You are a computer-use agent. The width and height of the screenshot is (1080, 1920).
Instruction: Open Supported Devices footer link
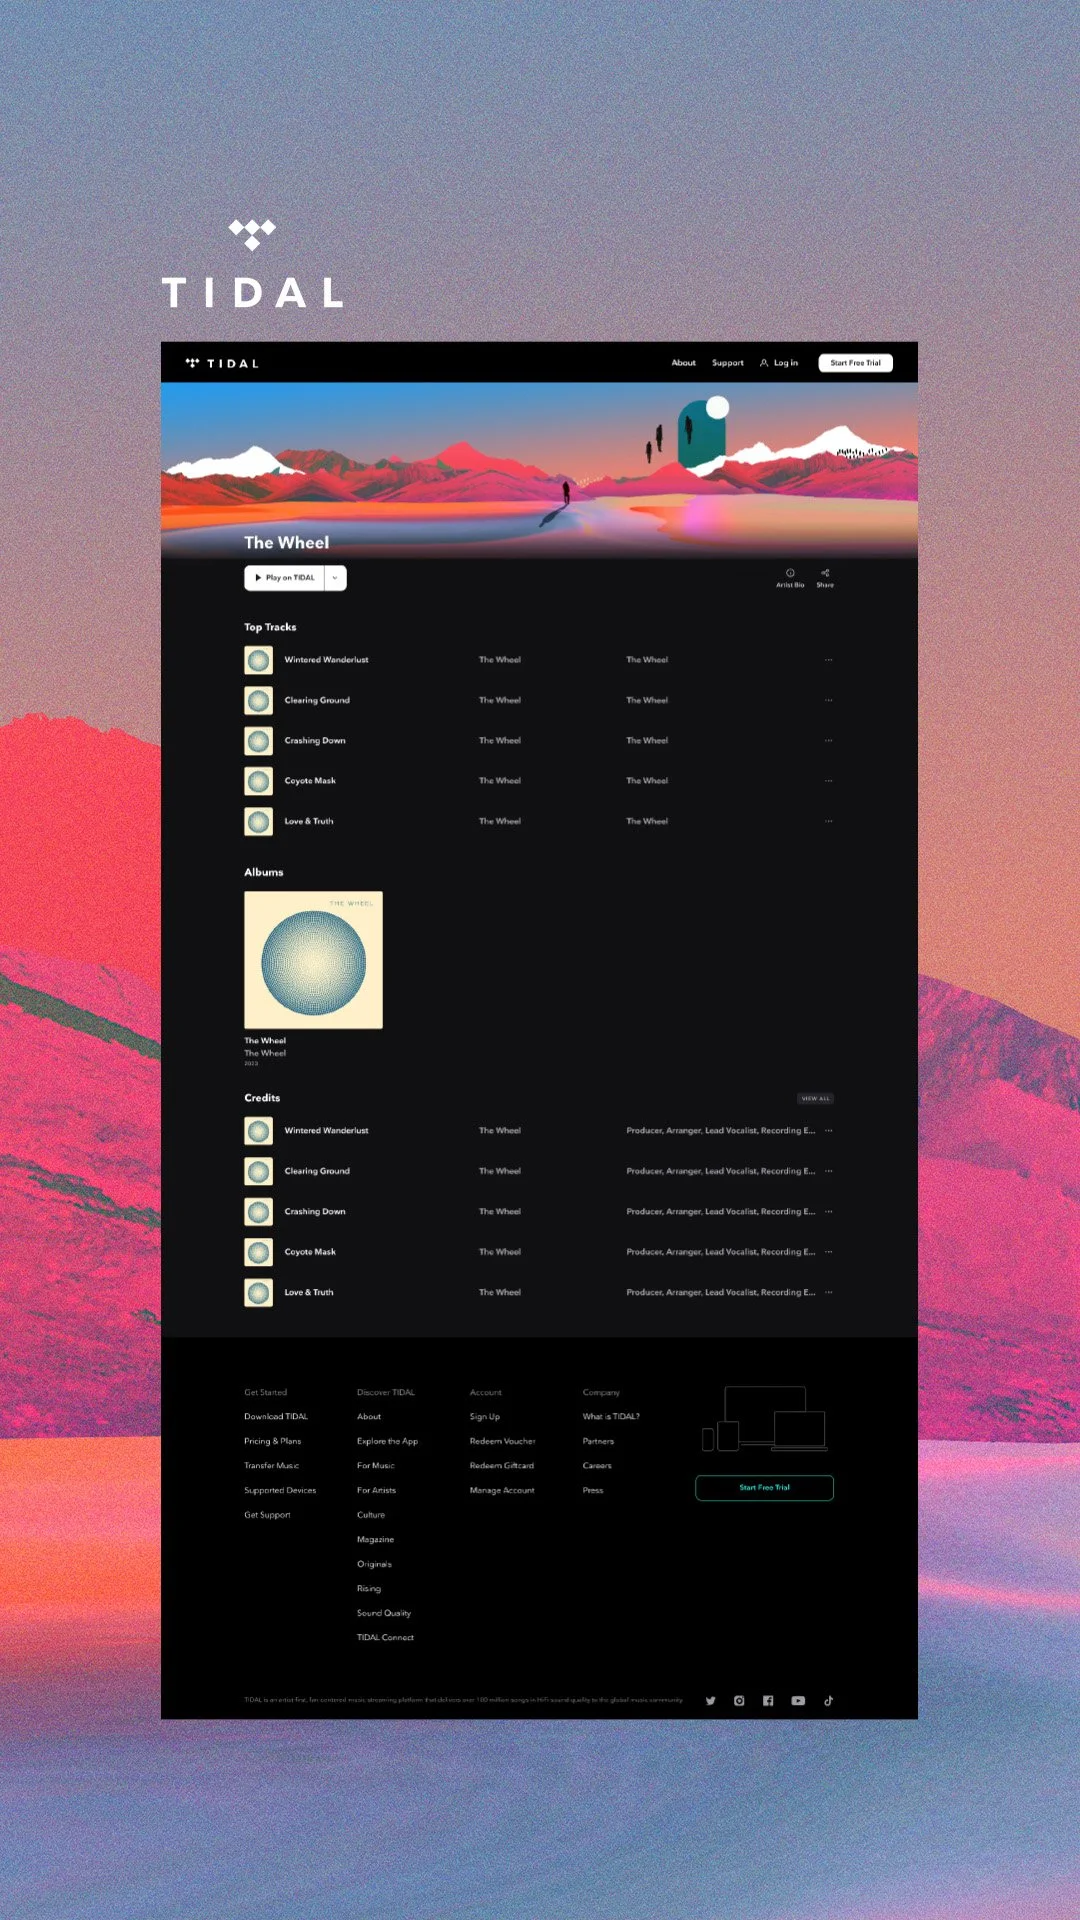point(280,1491)
